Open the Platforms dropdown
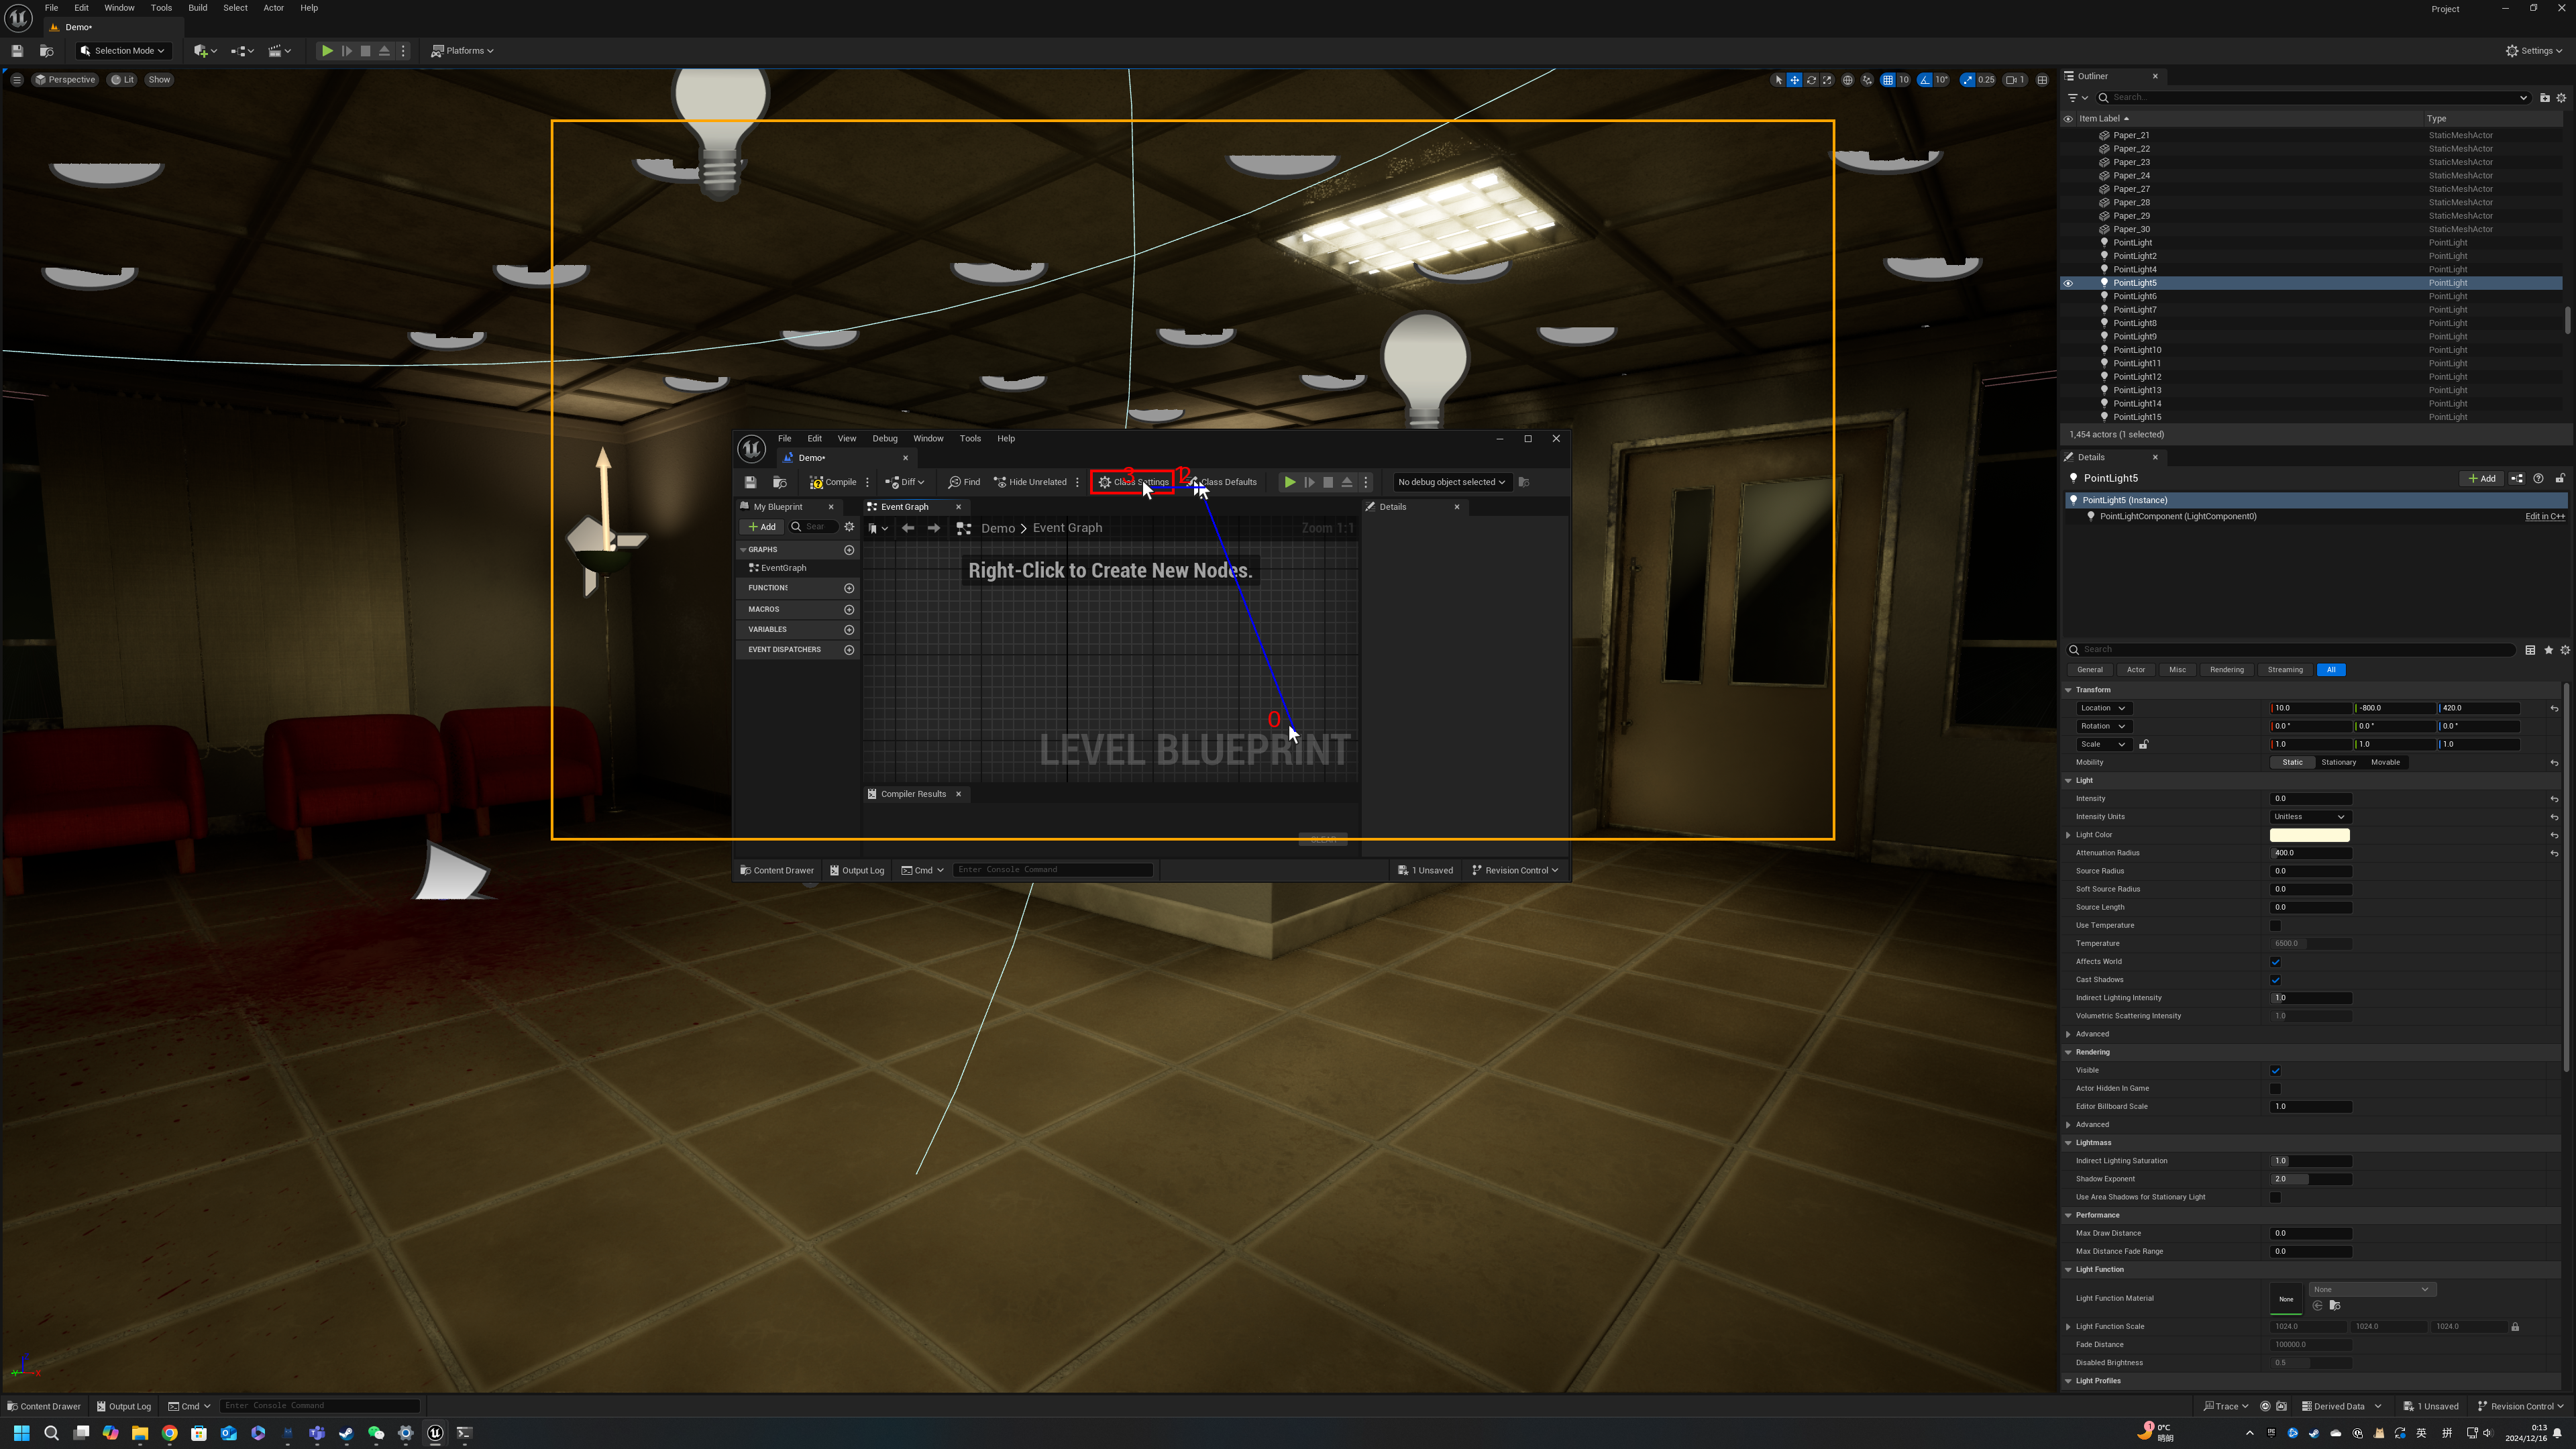 click(x=462, y=51)
